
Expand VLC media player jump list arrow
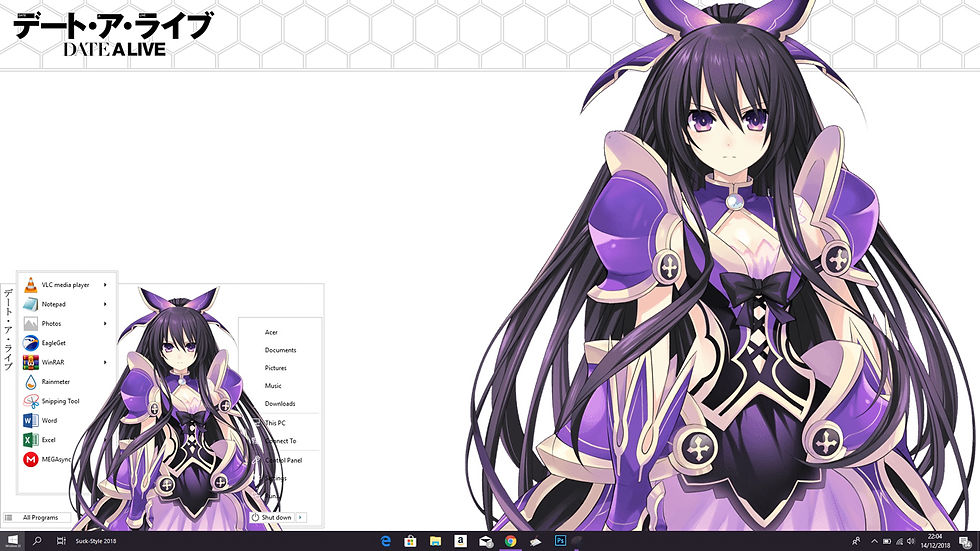point(105,285)
